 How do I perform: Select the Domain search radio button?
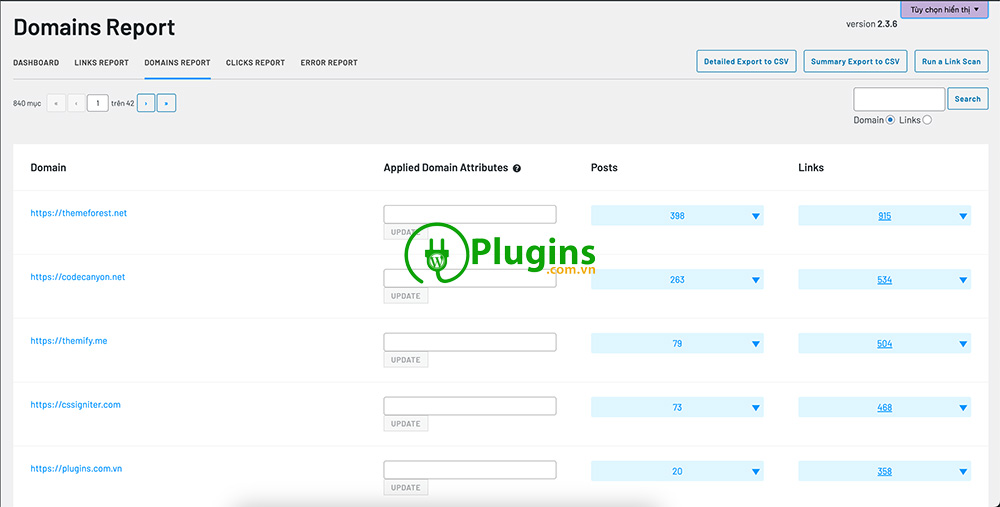(890, 120)
